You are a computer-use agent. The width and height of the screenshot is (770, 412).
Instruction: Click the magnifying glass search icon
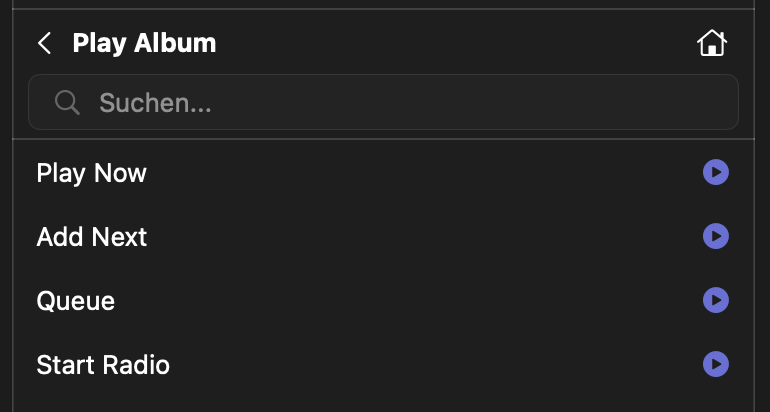click(x=67, y=102)
